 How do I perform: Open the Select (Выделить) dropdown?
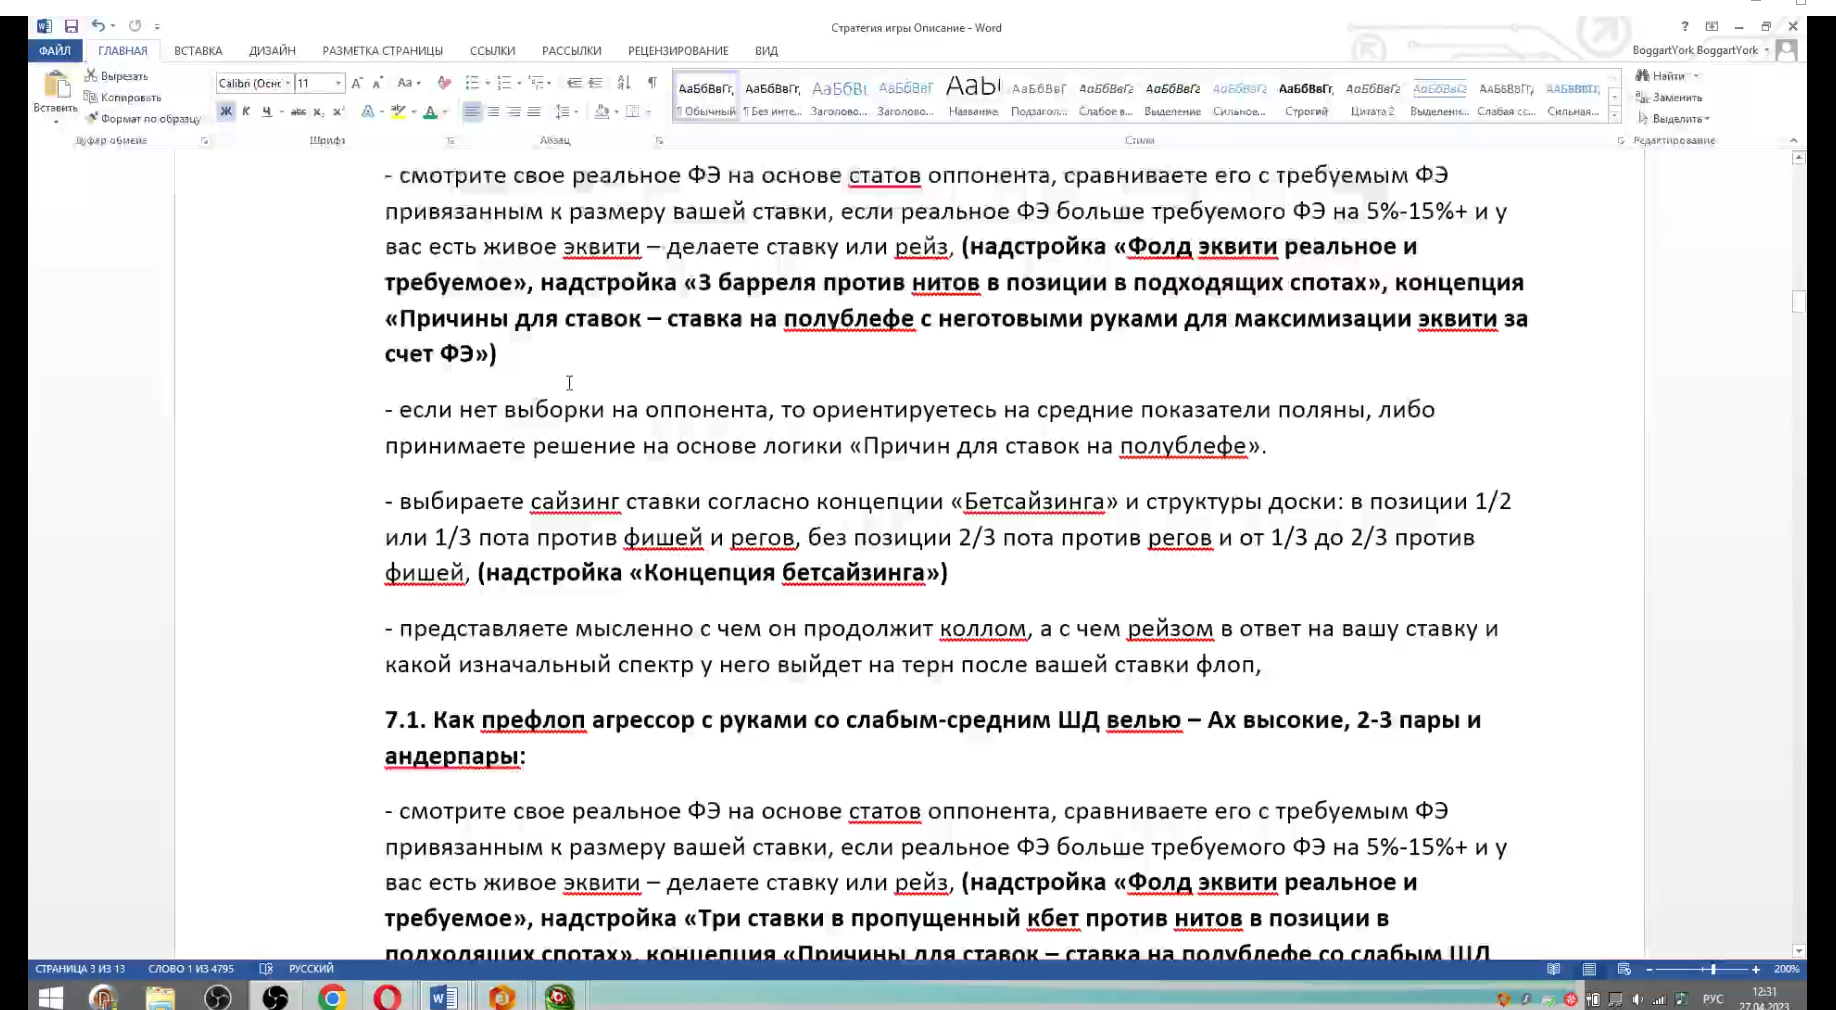click(x=1674, y=118)
